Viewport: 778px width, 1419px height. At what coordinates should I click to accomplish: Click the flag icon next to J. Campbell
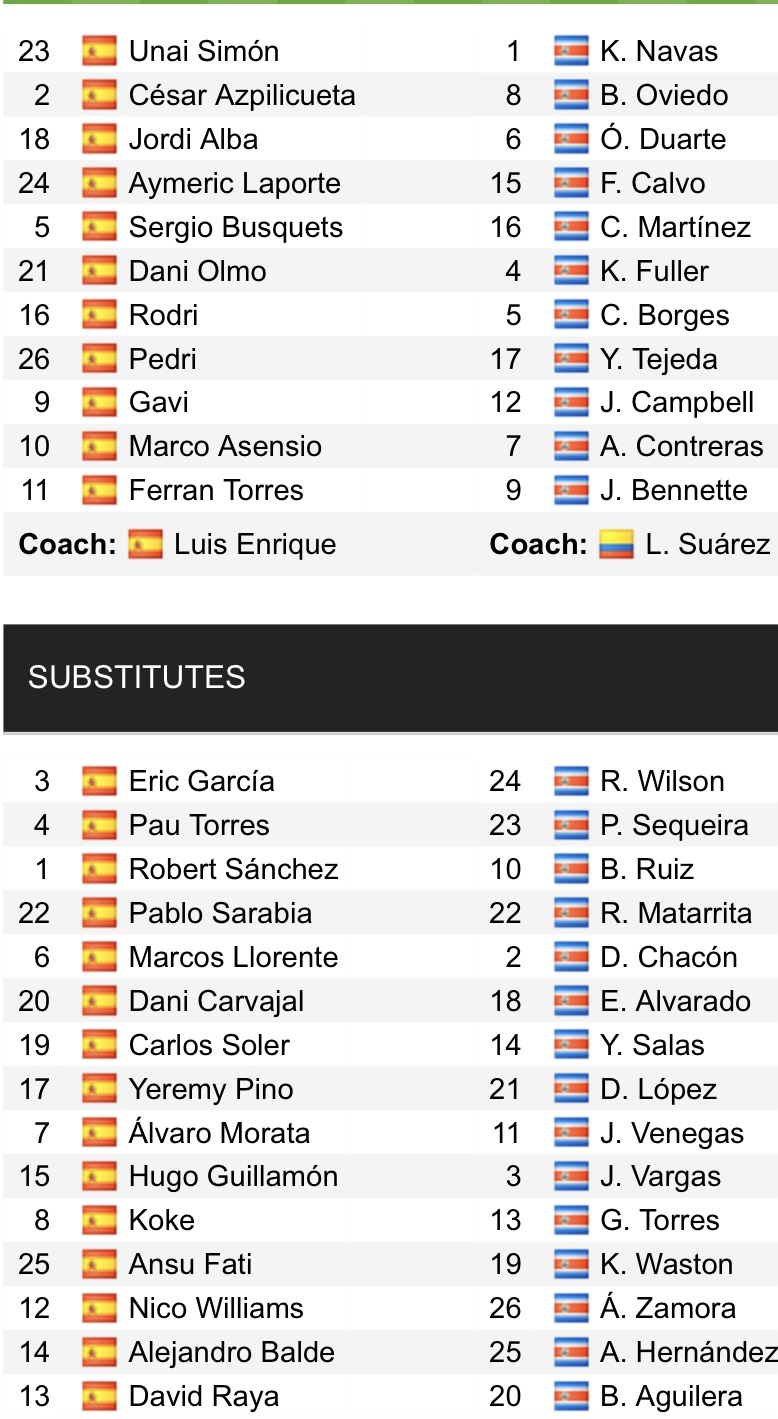point(570,403)
